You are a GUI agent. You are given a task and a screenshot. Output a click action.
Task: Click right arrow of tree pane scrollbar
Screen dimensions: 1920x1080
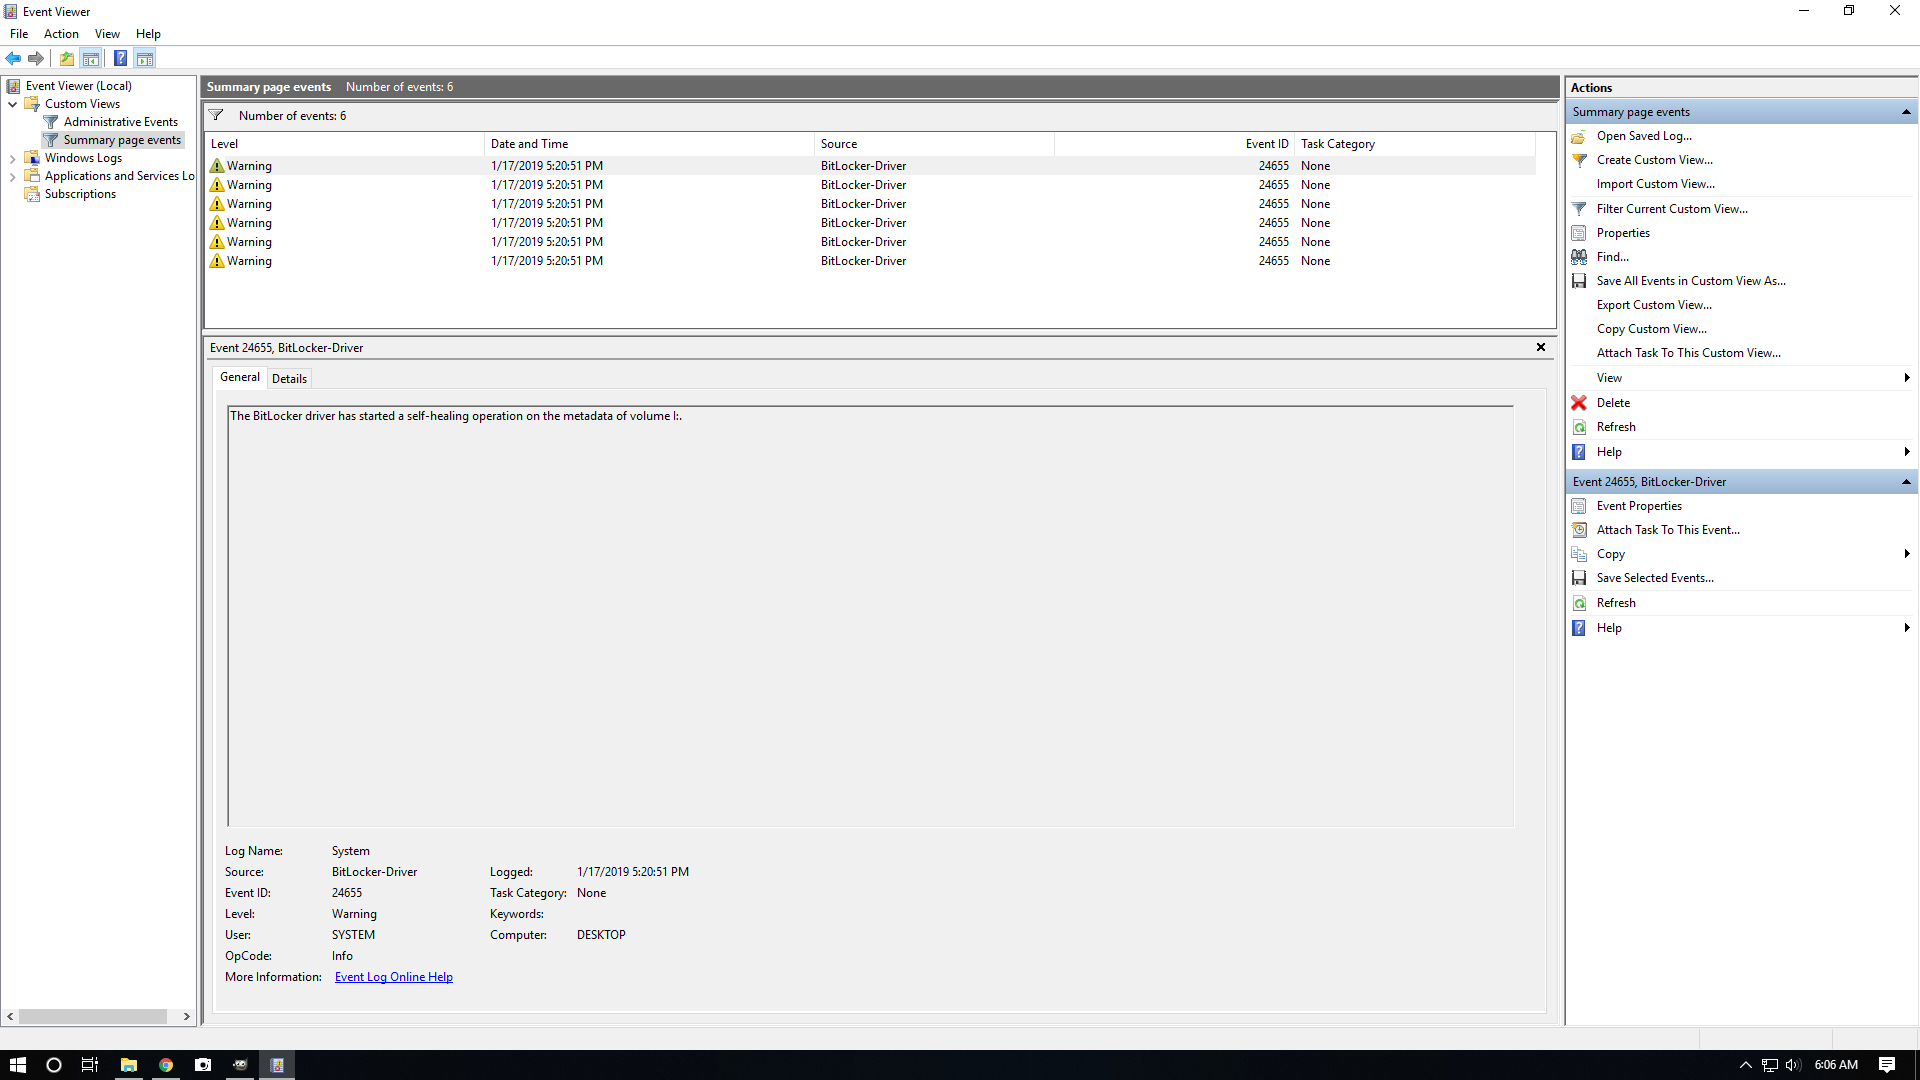pos(187,1017)
